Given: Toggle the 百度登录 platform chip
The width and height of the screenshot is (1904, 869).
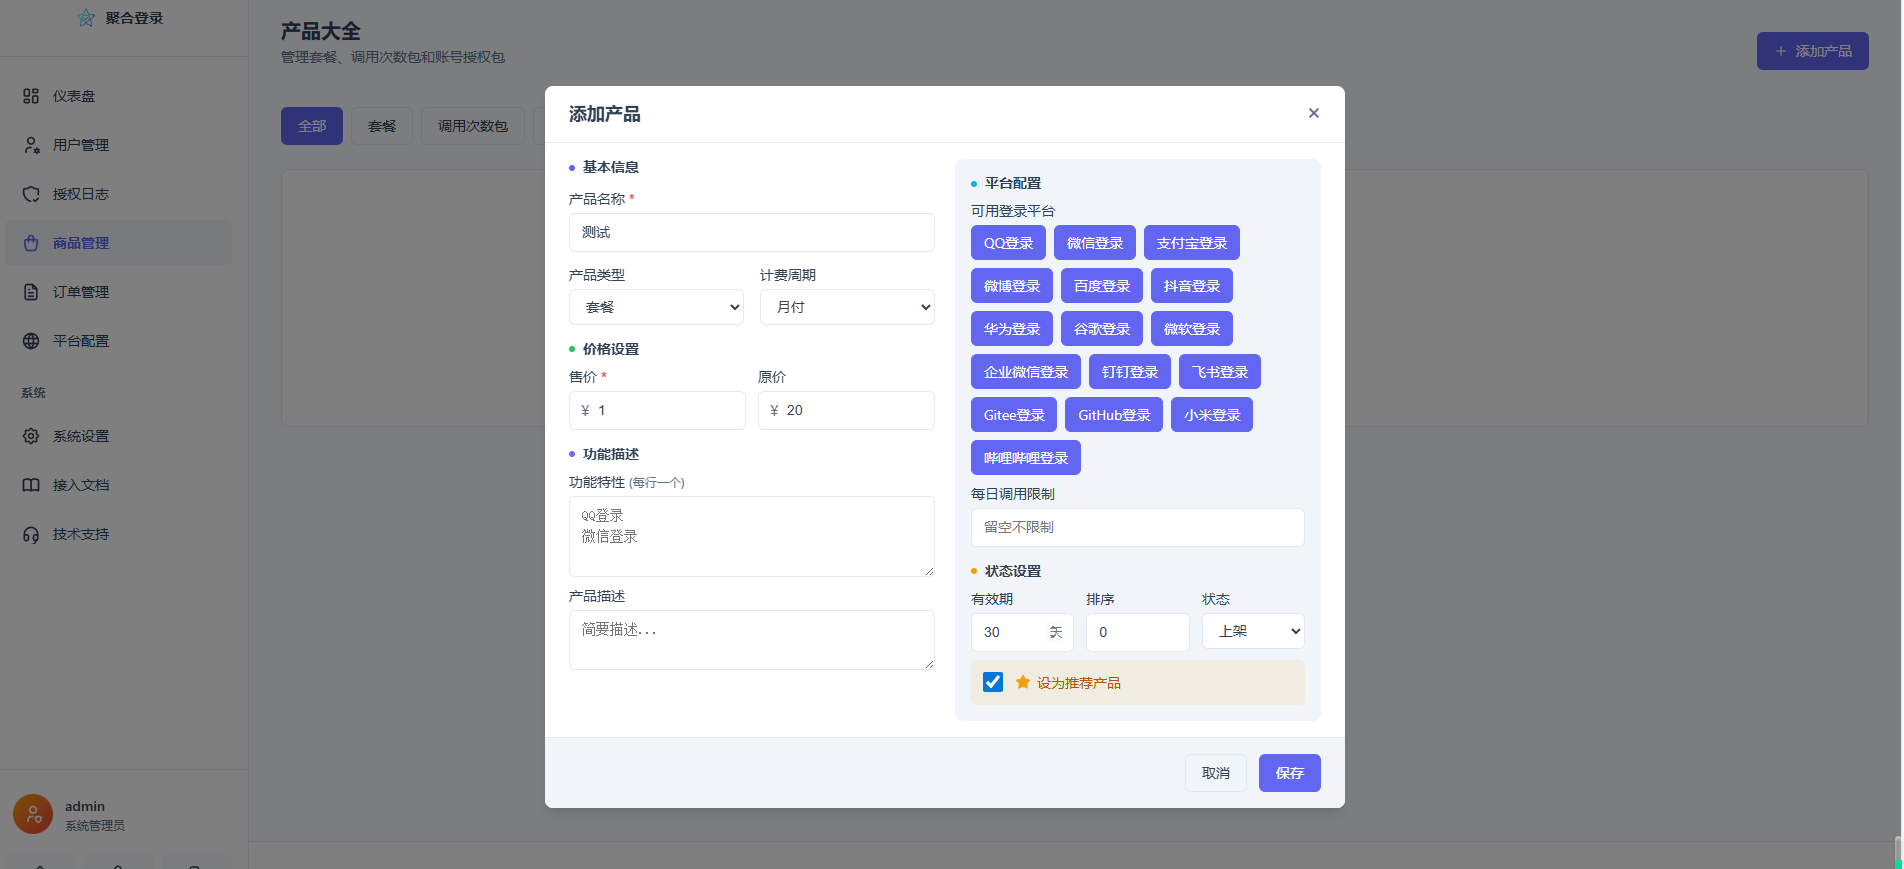Looking at the screenshot, I should 1102,286.
